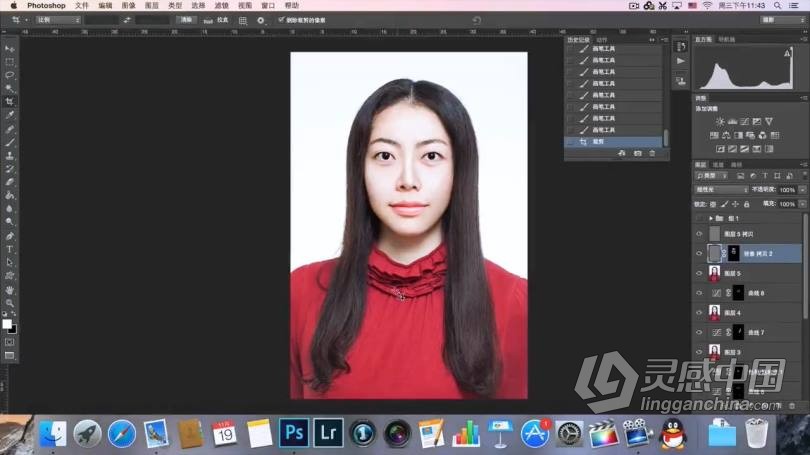Add a Color Balance adjustment

[x=726, y=135]
